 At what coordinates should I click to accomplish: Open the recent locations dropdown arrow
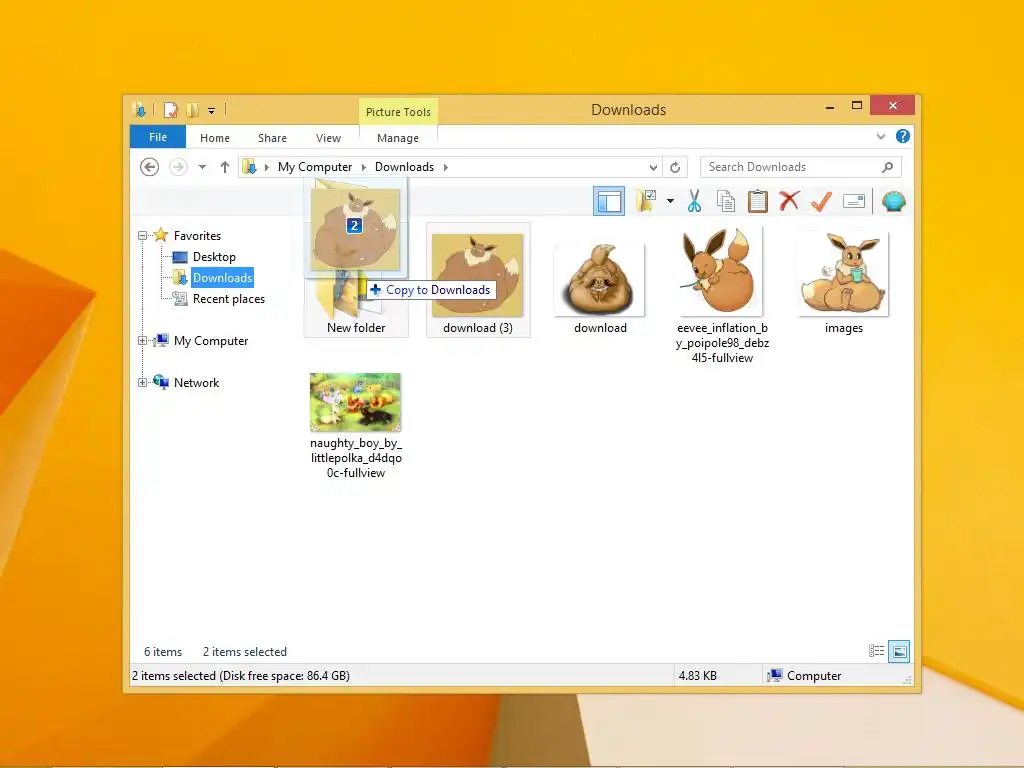click(x=202, y=167)
